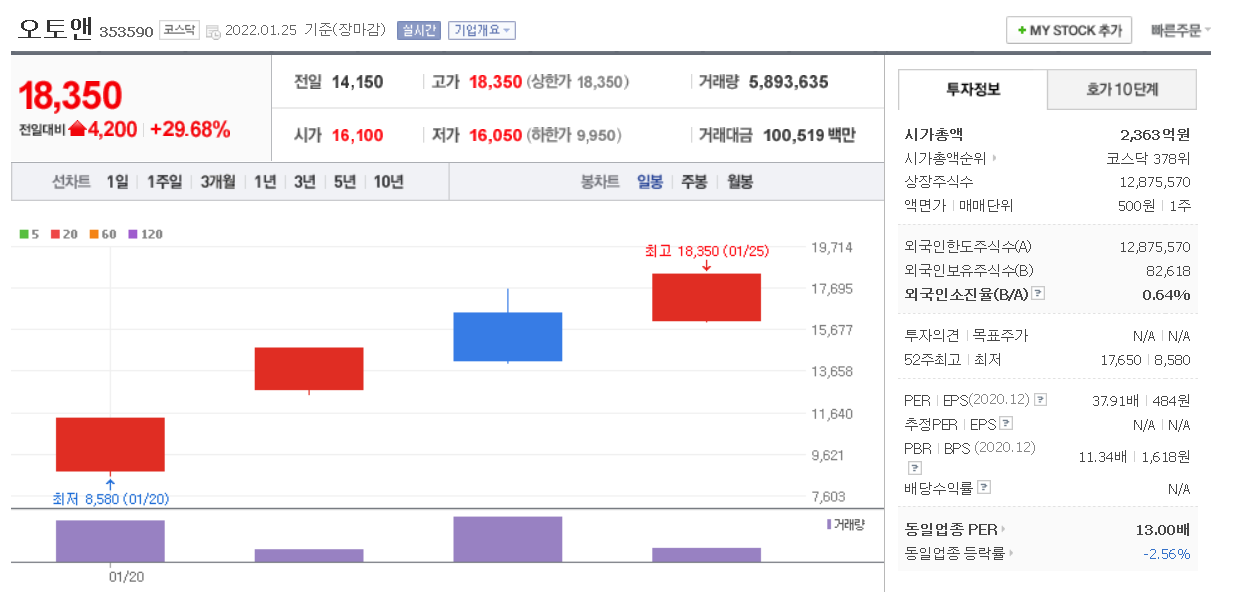Open help icon next to 추정PER EPS
Viewport: 1233px width, 592px height.
pyautogui.click(x=1005, y=423)
